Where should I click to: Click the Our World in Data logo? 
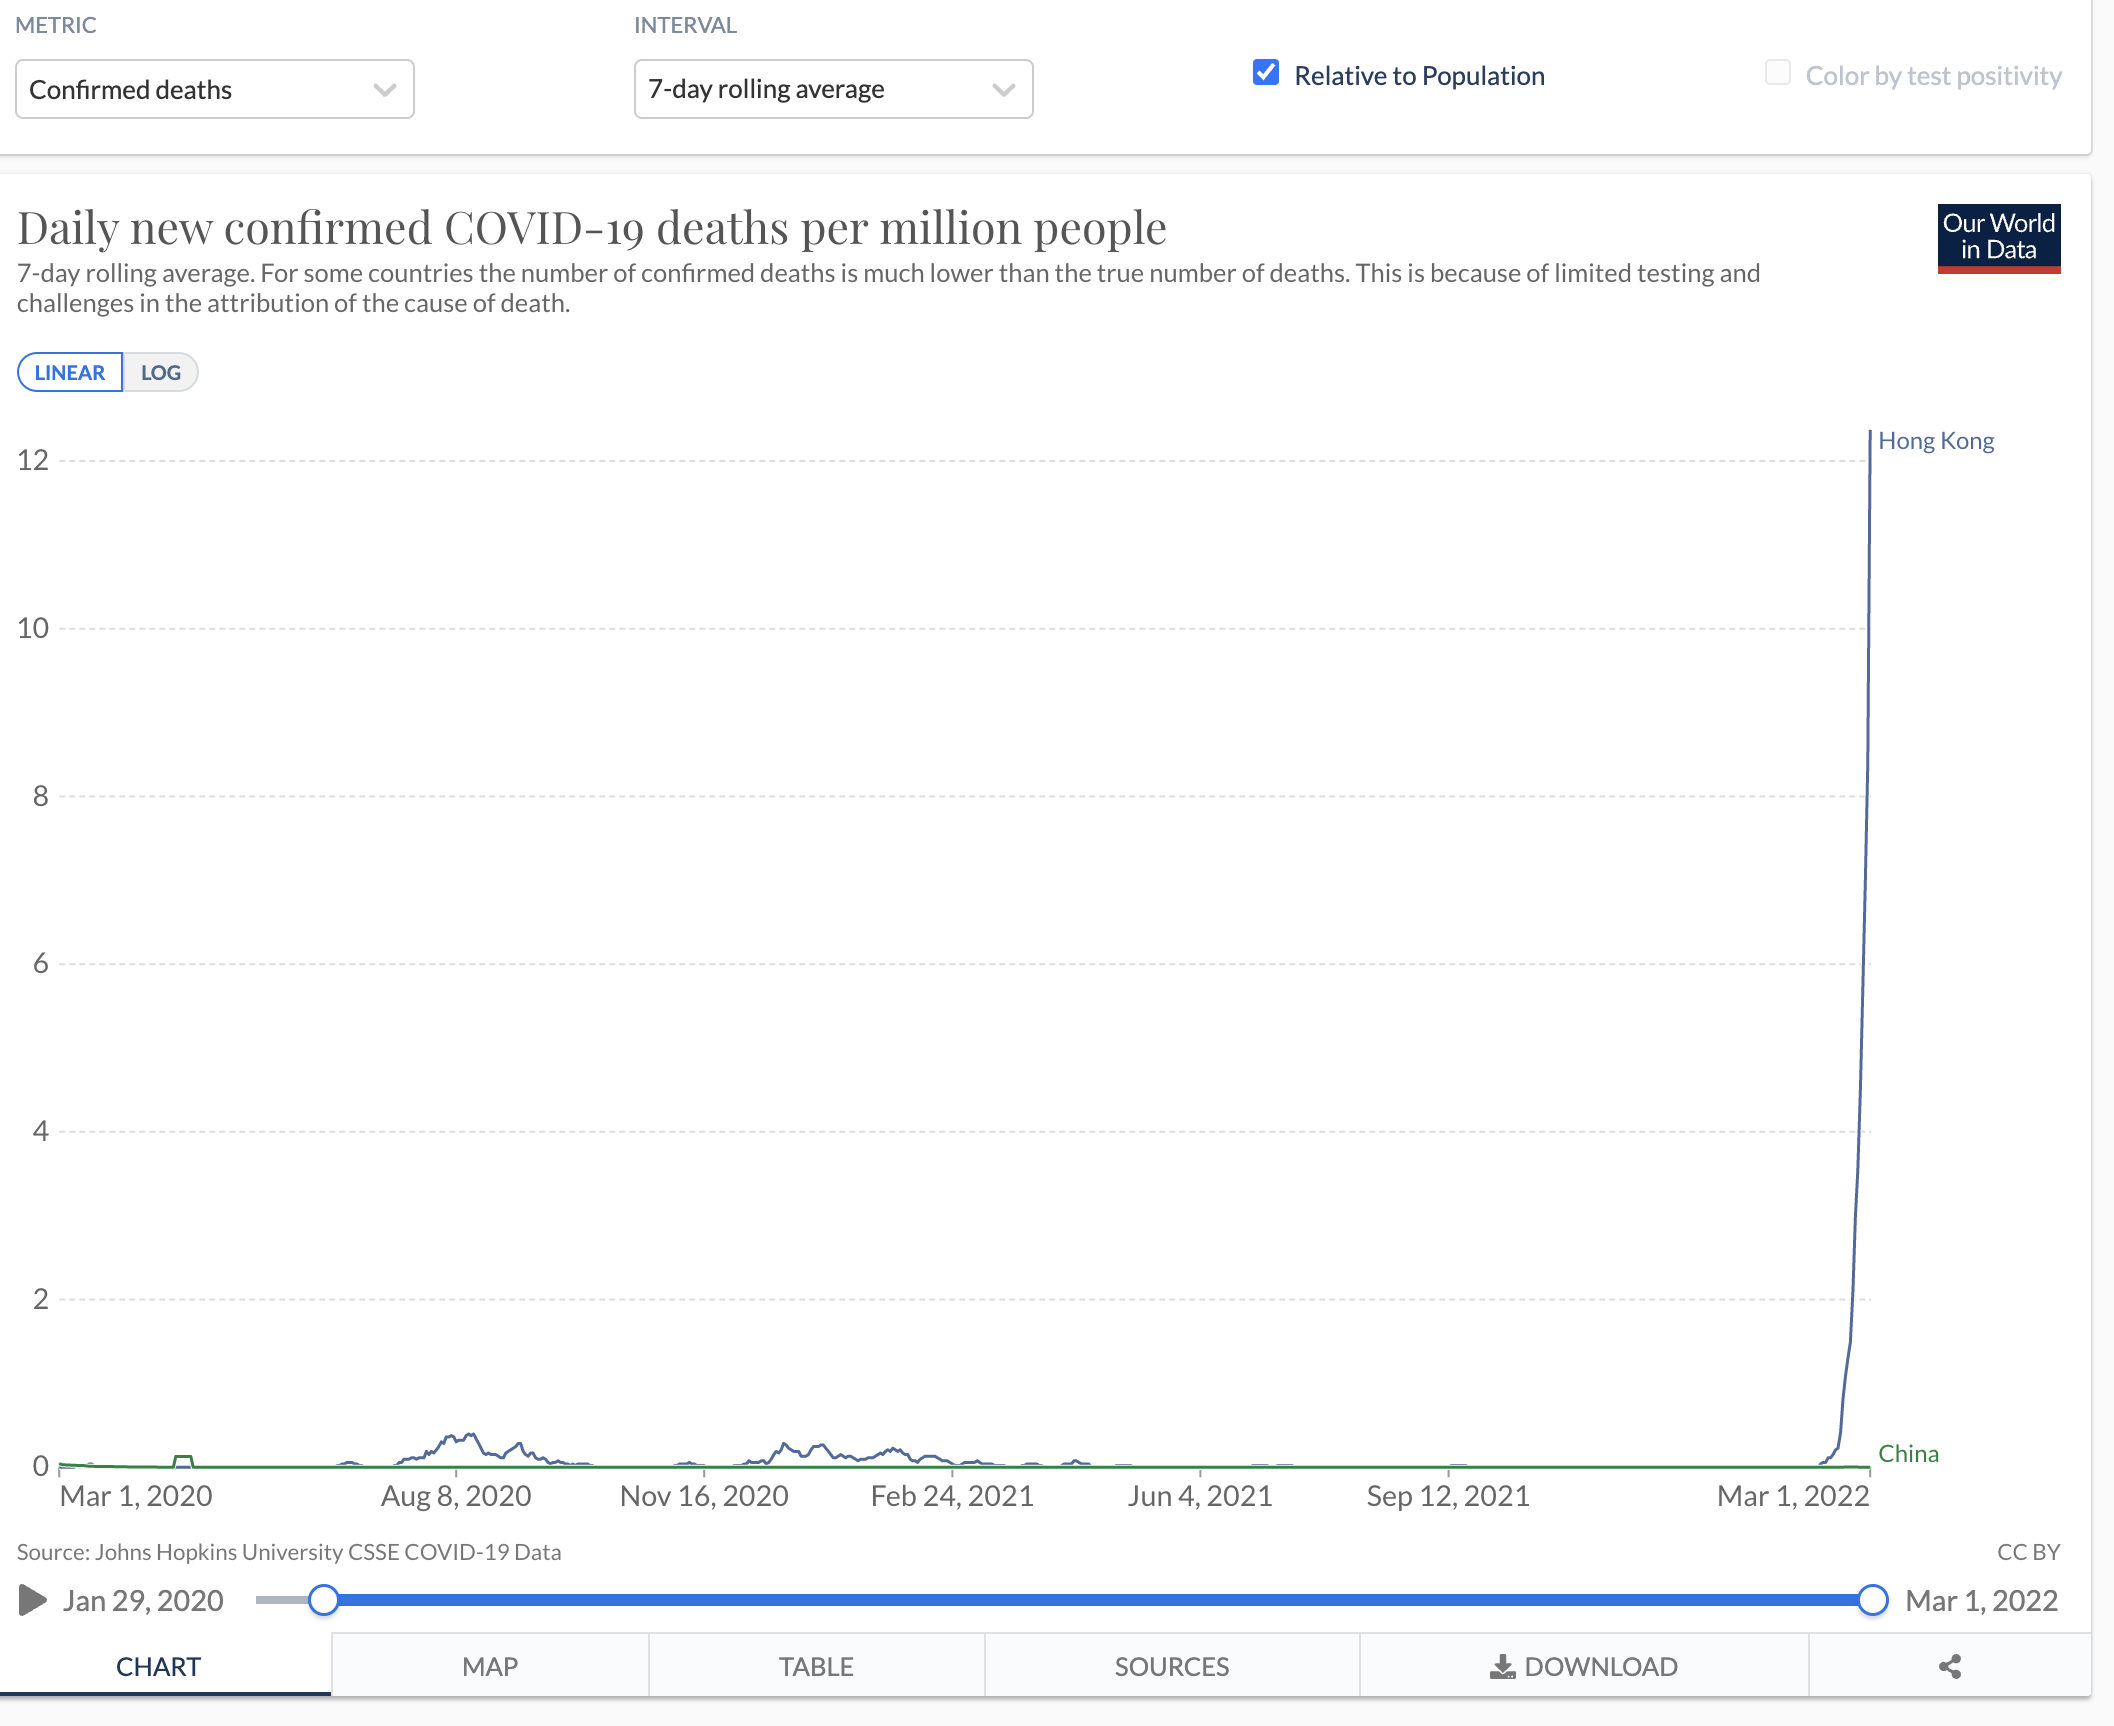coord(1998,238)
